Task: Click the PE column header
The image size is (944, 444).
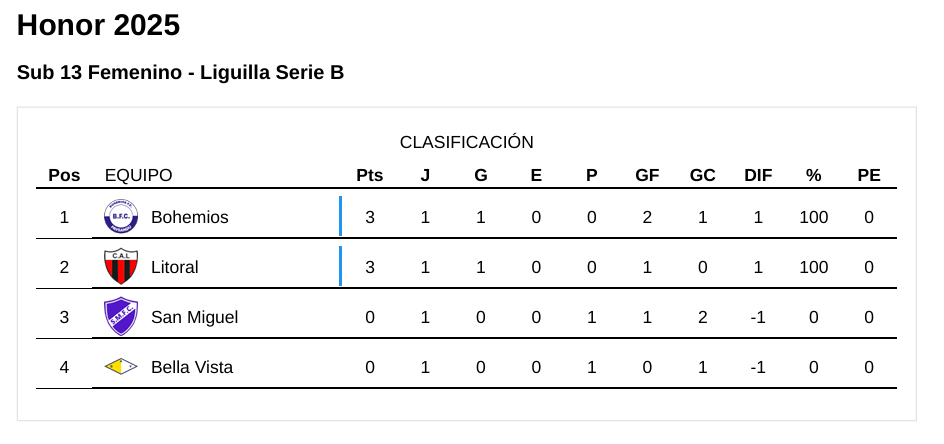Action: point(869,176)
